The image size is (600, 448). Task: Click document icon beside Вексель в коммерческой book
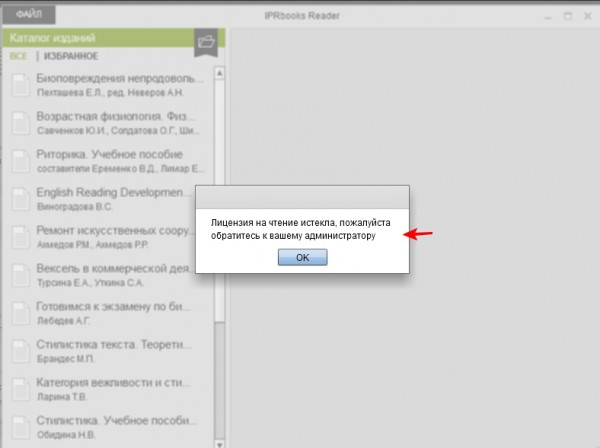(21, 275)
